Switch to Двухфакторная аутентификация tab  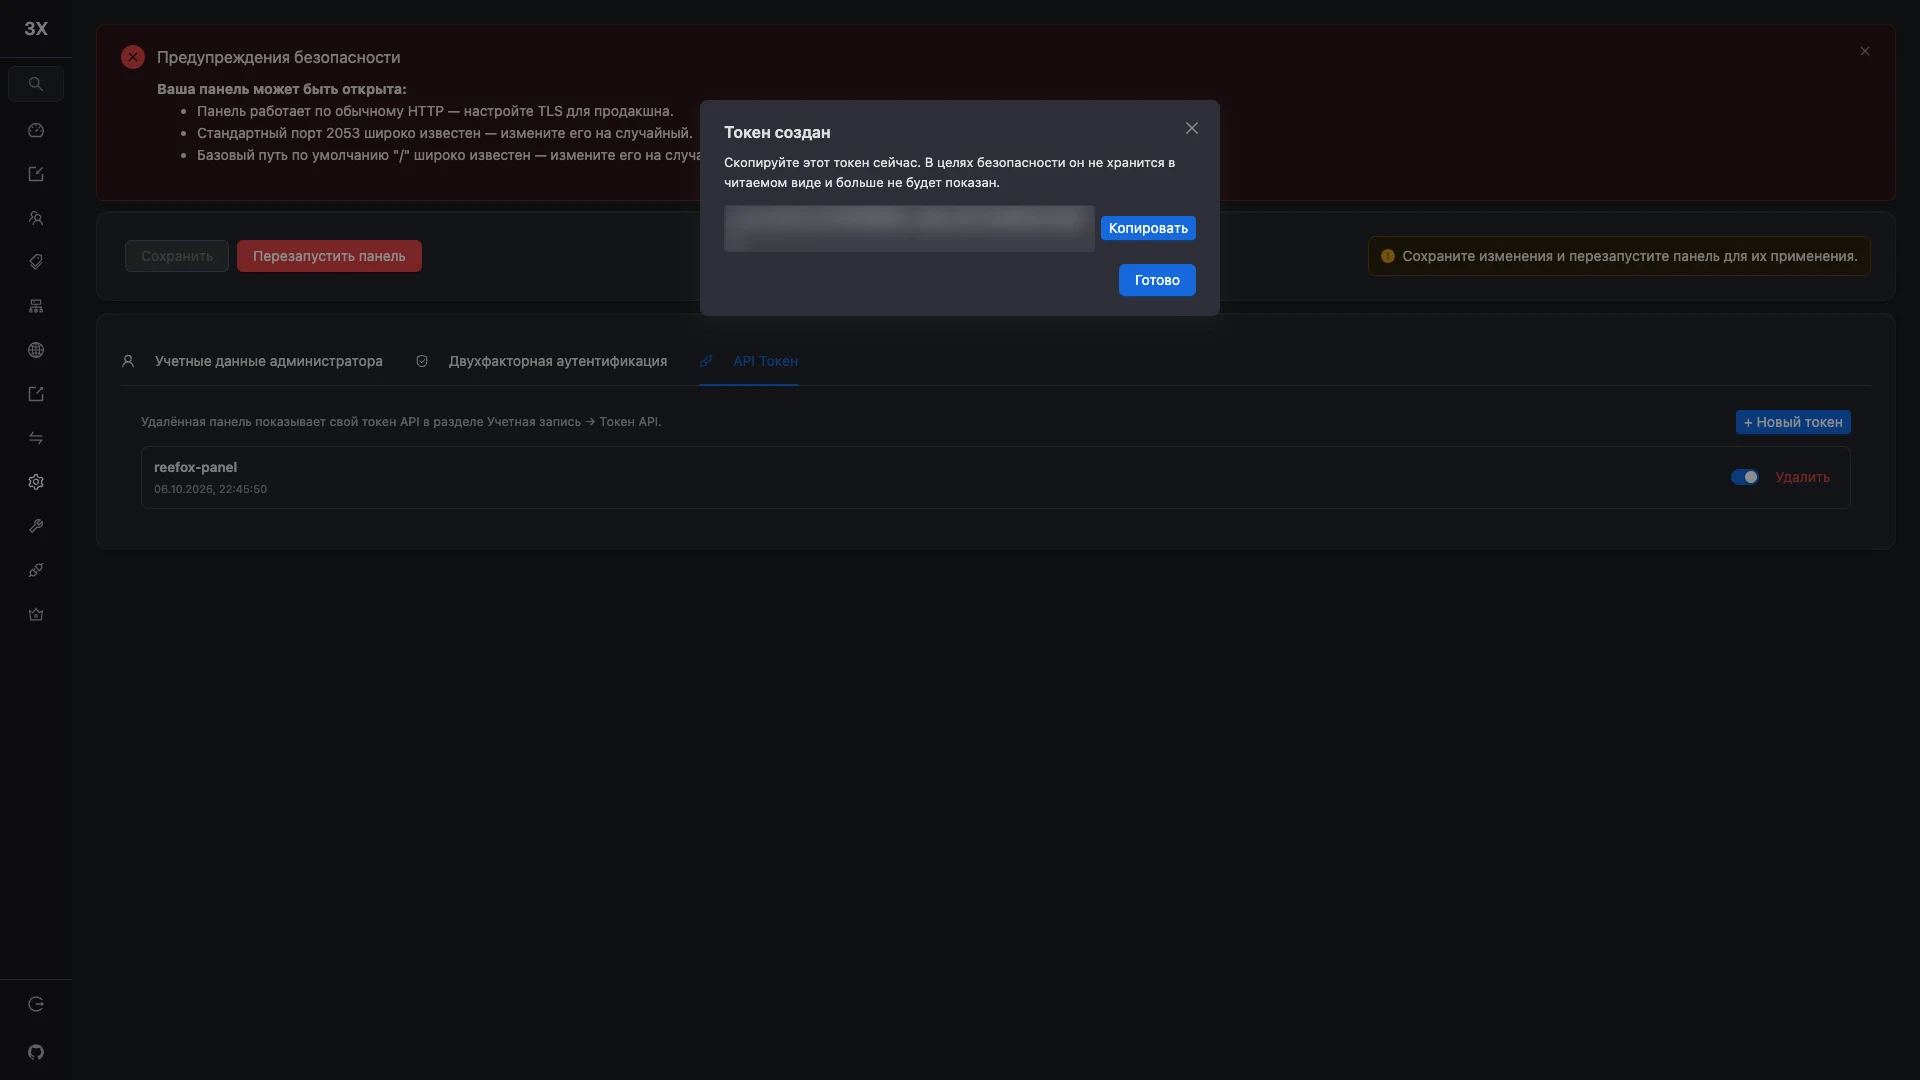coord(541,361)
